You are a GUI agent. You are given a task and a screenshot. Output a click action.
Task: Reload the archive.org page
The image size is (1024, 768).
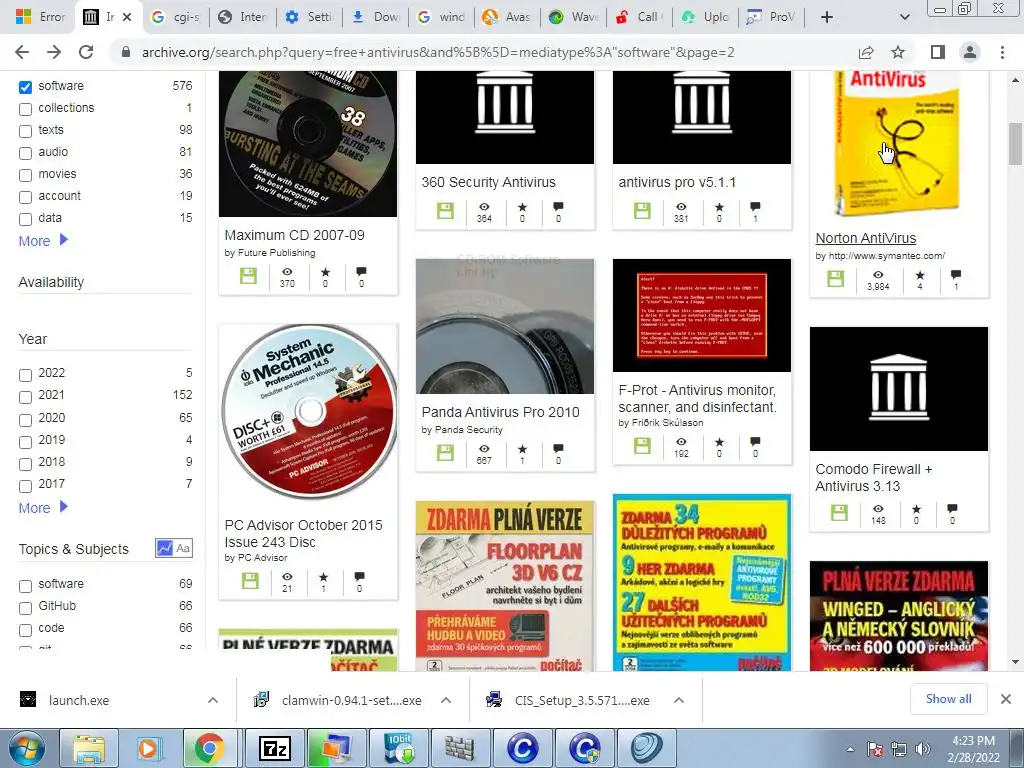pyautogui.click(x=86, y=52)
